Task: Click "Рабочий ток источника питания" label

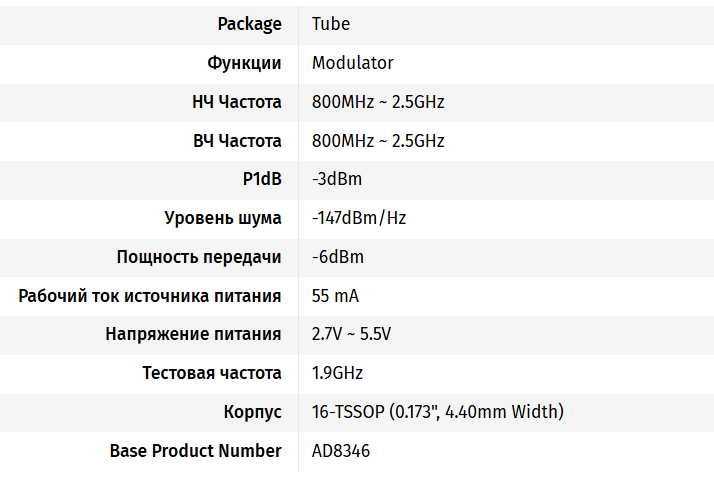Action: (150, 296)
